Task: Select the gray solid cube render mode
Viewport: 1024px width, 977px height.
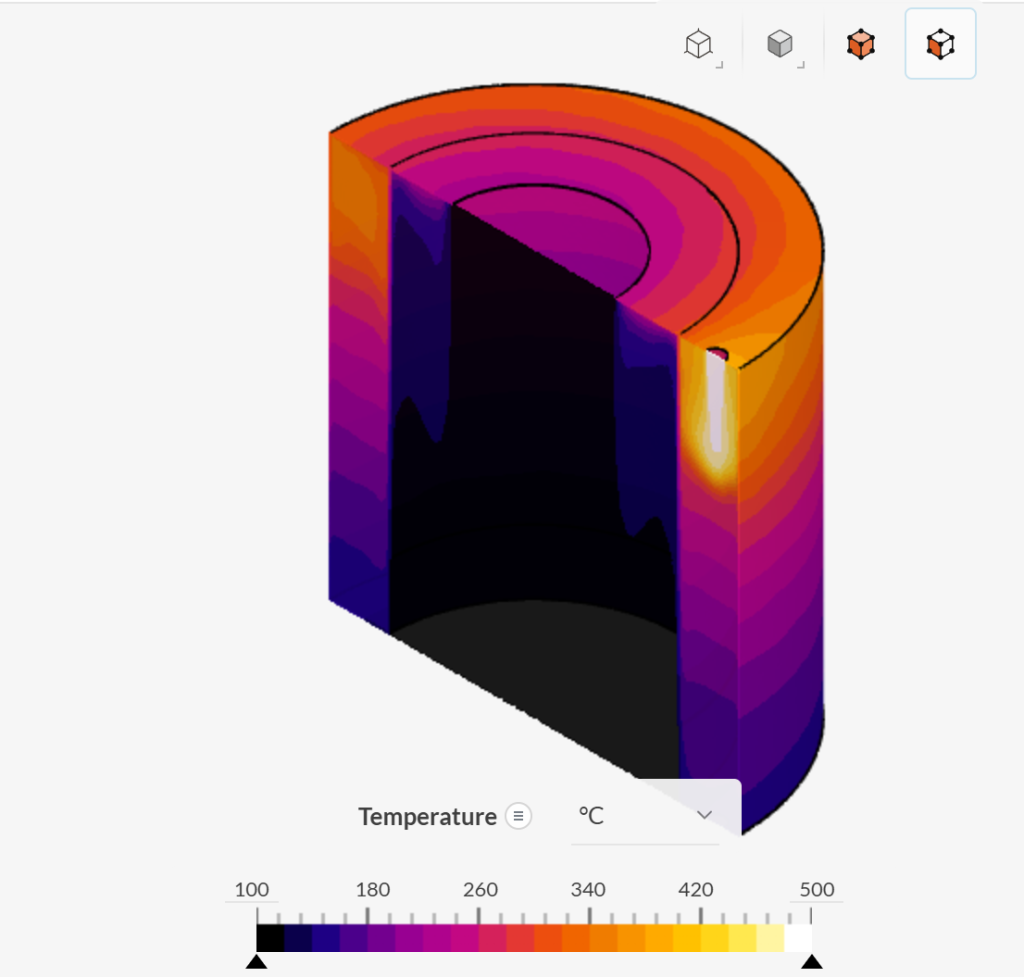Action: click(781, 45)
